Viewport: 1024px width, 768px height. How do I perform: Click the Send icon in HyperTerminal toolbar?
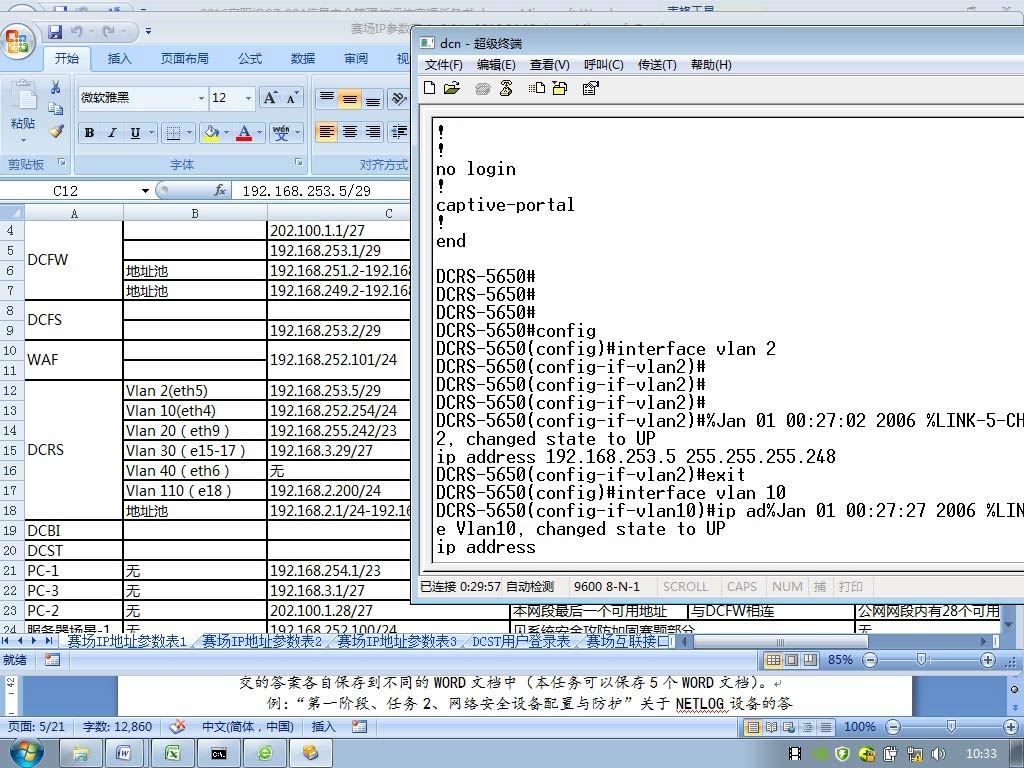(537, 88)
